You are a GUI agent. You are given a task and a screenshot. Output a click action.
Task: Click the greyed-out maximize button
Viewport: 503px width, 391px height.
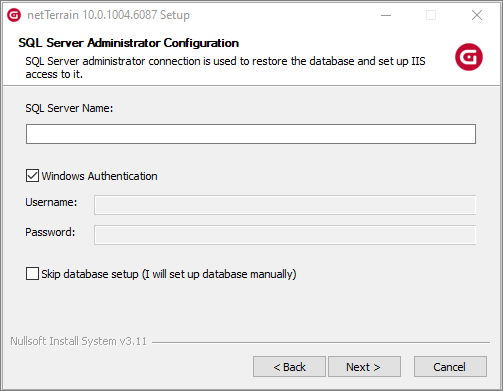(431, 15)
